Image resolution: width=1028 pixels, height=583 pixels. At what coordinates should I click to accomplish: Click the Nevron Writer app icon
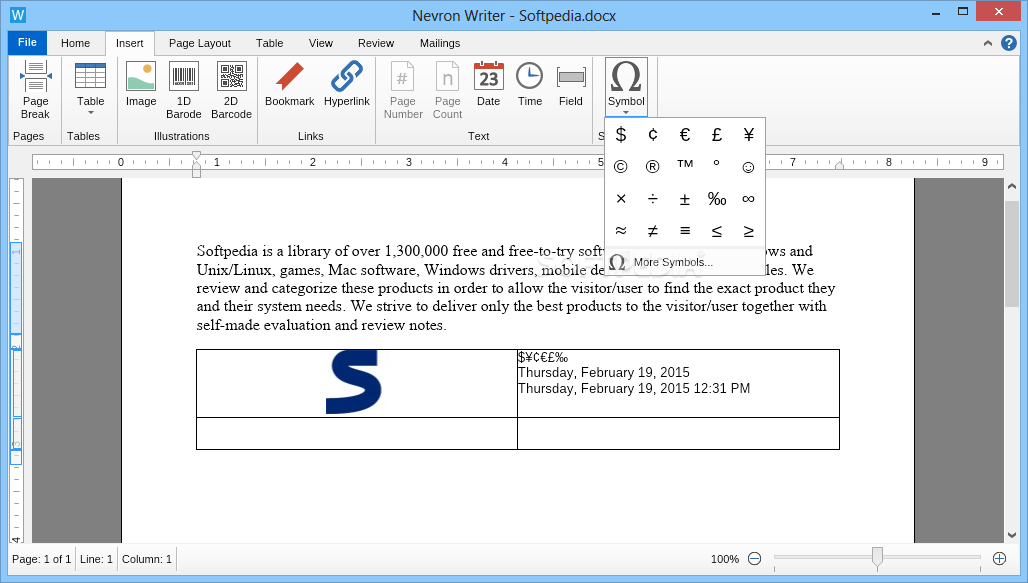tap(18, 14)
